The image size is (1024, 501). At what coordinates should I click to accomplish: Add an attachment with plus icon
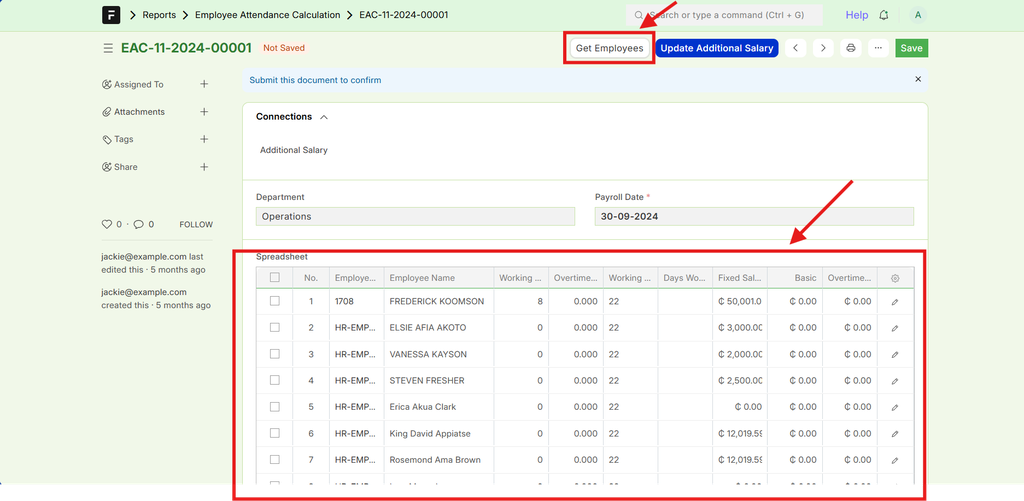click(x=204, y=112)
